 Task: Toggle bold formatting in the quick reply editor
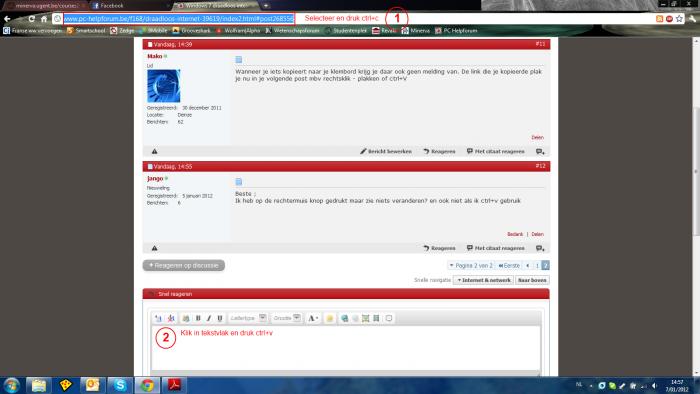pyautogui.click(x=198, y=318)
